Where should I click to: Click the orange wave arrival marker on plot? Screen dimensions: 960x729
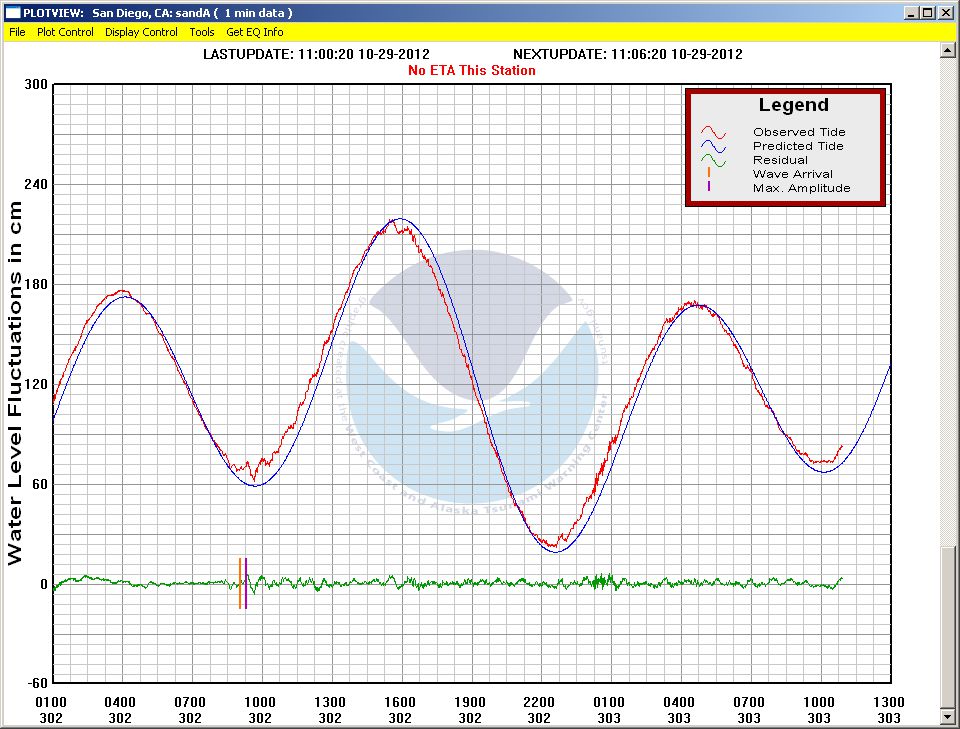[x=240, y=583]
